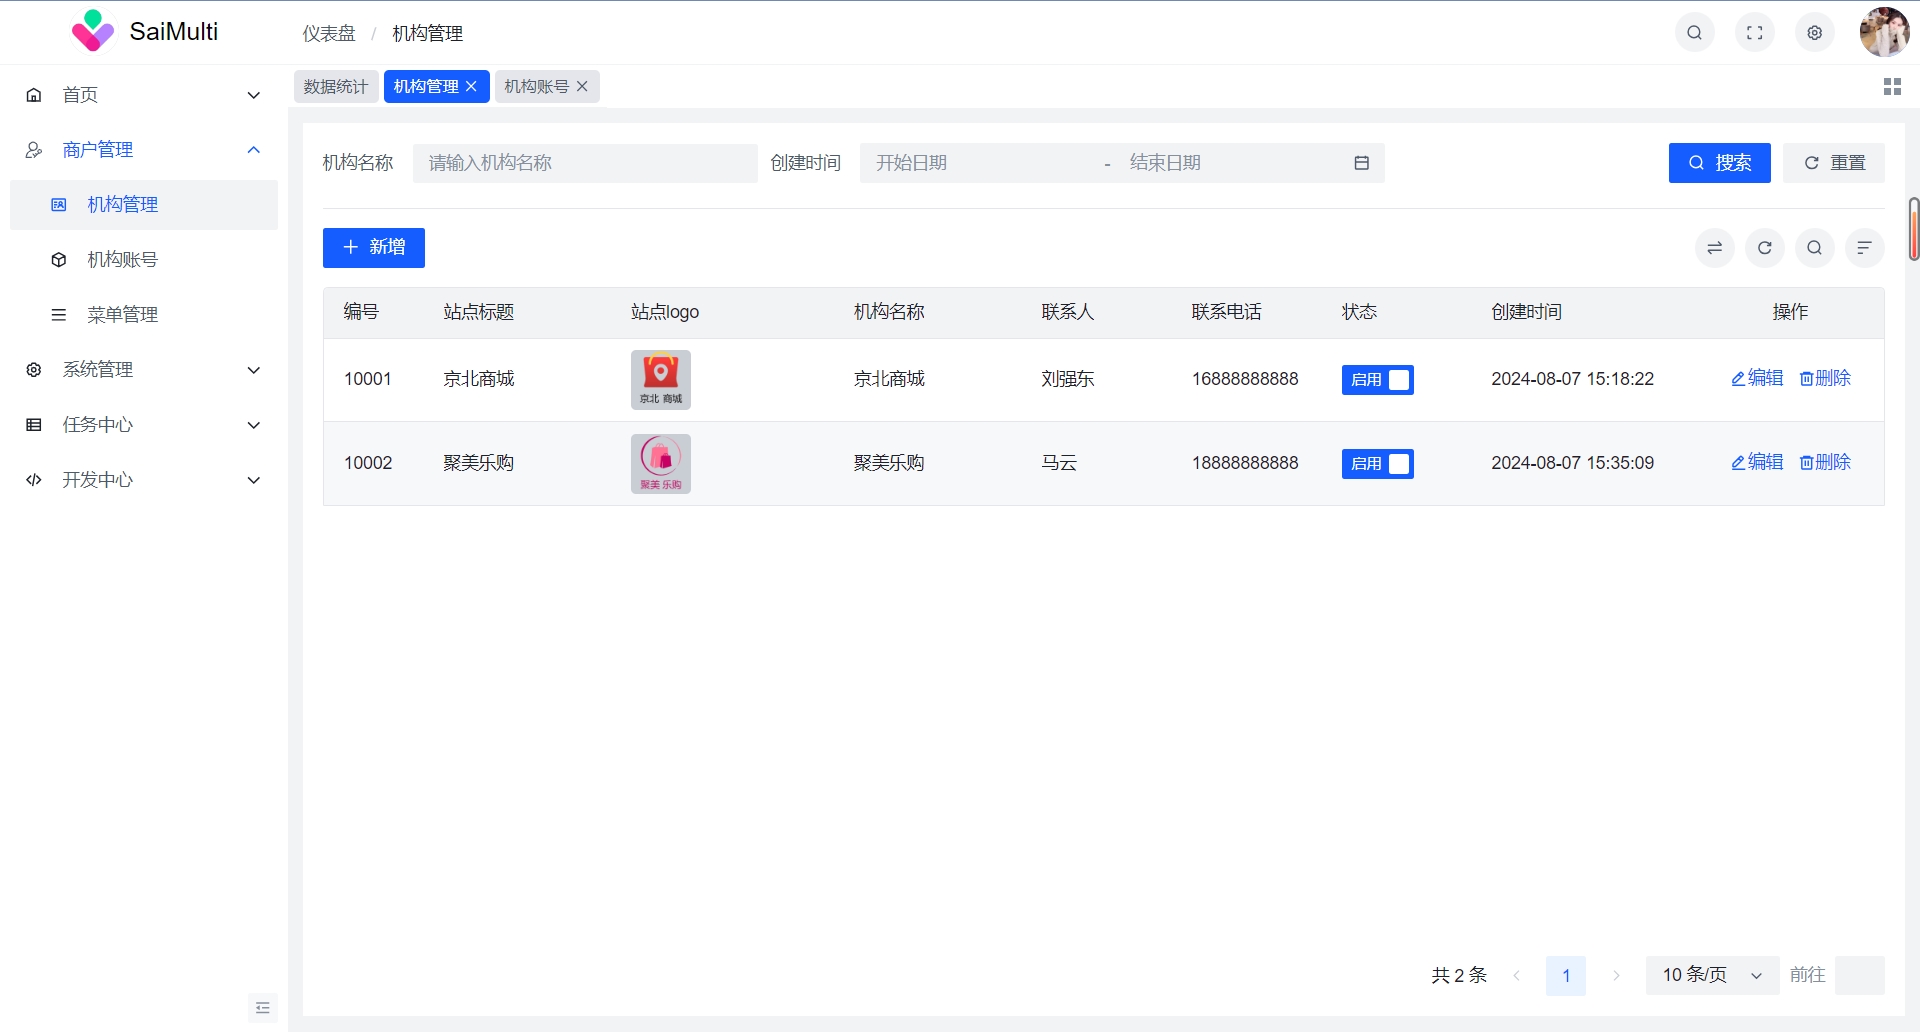The width and height of the screenshot is (1920, 1032).
Task: Click the column settings icon above table
Action: tap(1864, 248)
